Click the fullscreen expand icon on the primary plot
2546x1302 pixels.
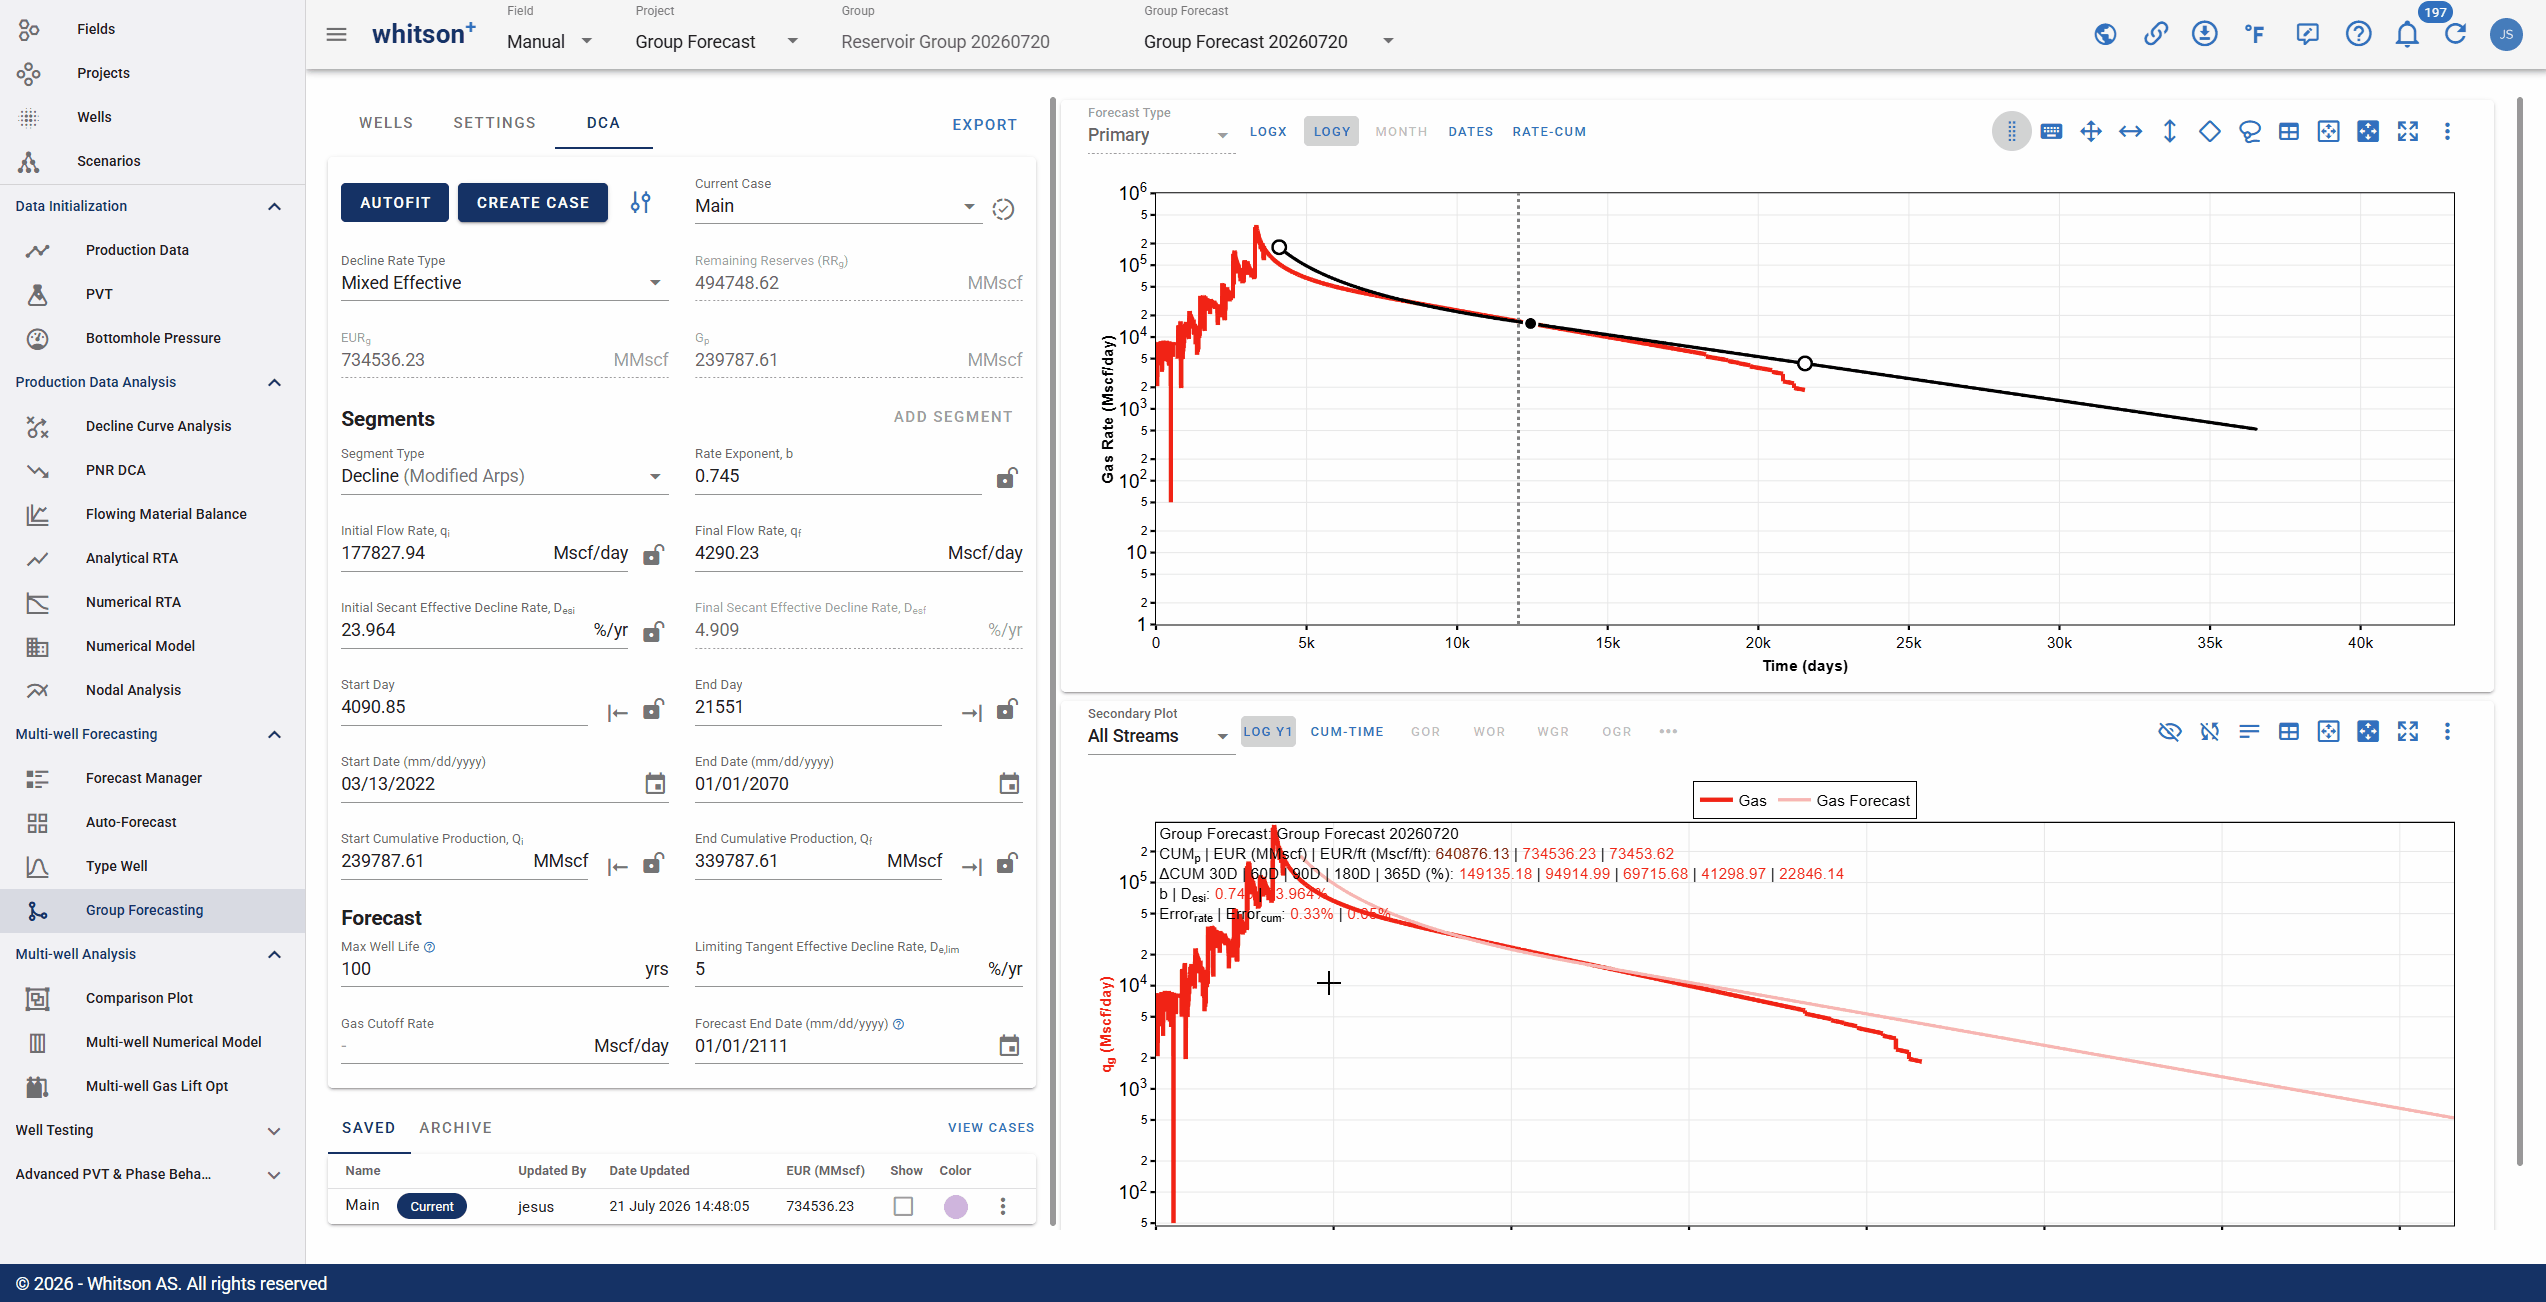(2408, 132)
